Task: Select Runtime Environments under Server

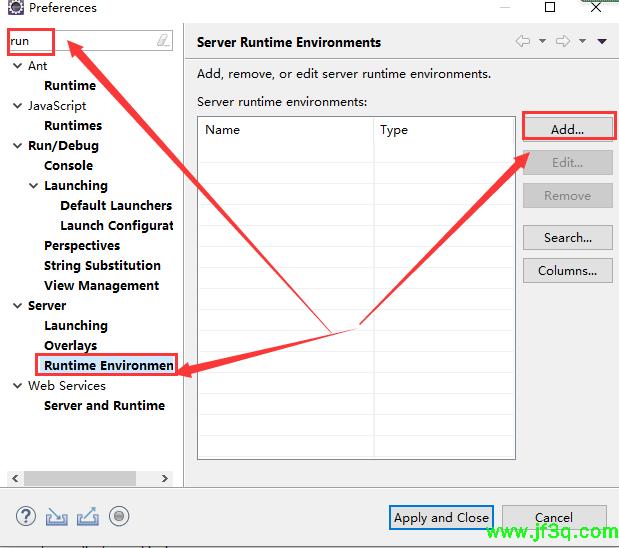Action: pyautogui.click(x=108, y=366)
